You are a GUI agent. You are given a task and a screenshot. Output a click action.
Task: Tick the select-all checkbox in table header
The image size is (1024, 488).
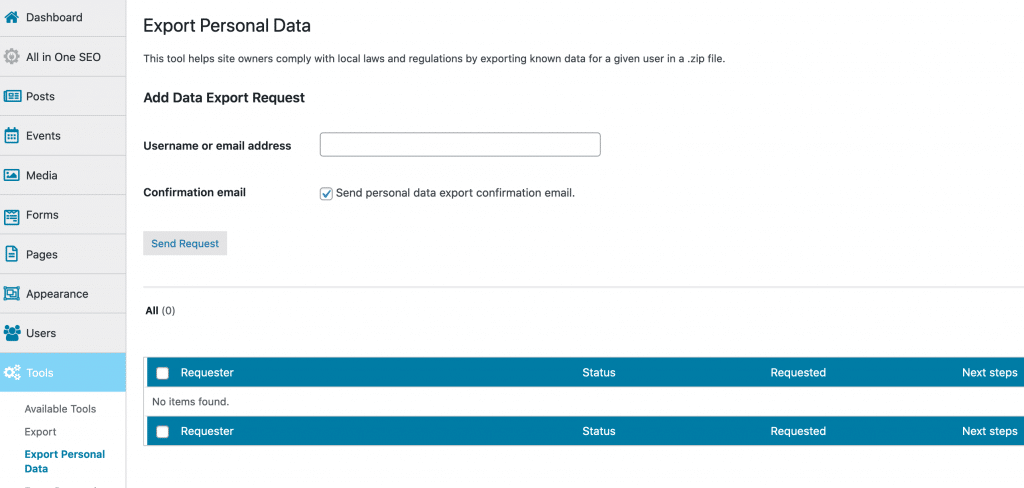click(x=163, y=373)
